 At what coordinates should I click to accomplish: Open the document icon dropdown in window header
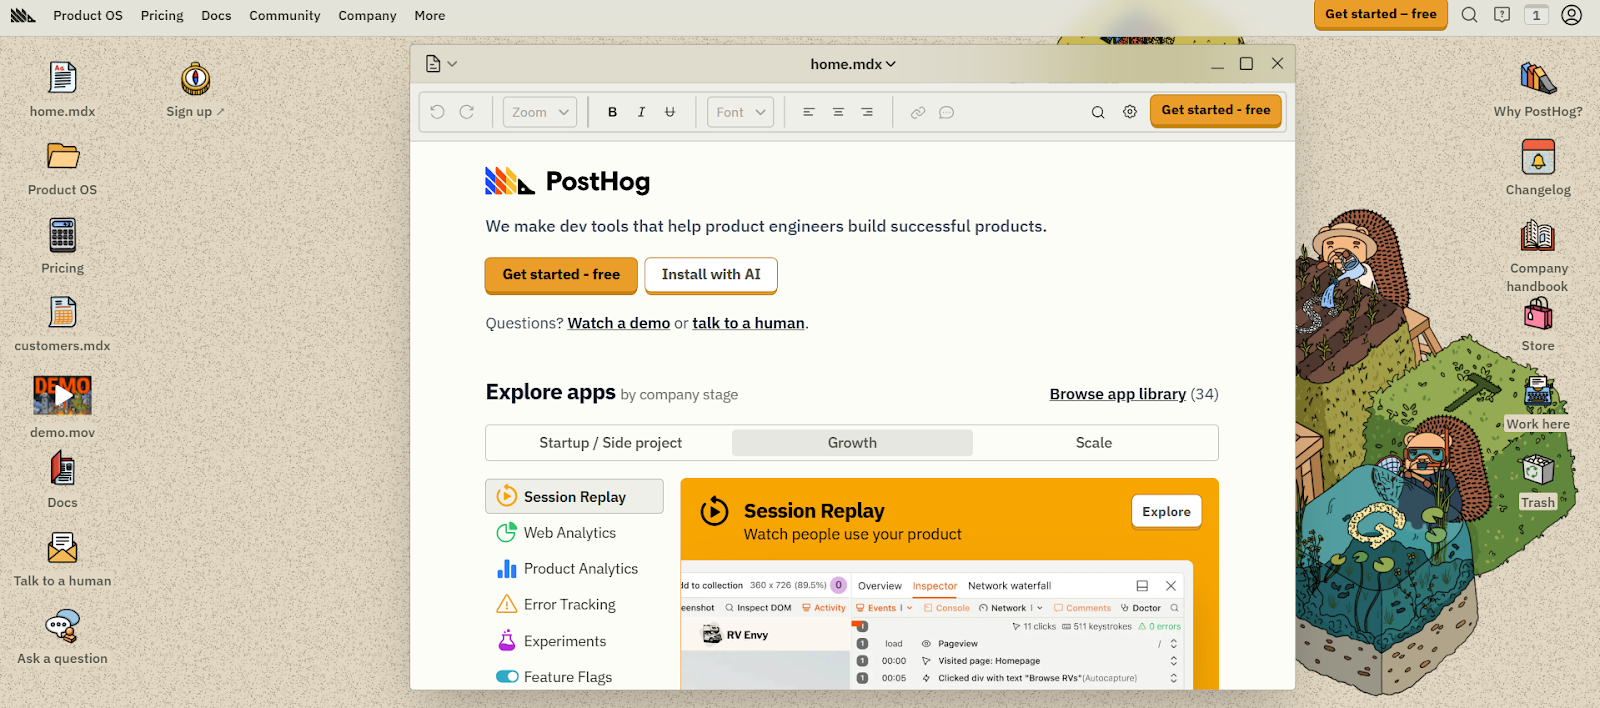pyautogui.click(x=441, y=64)
